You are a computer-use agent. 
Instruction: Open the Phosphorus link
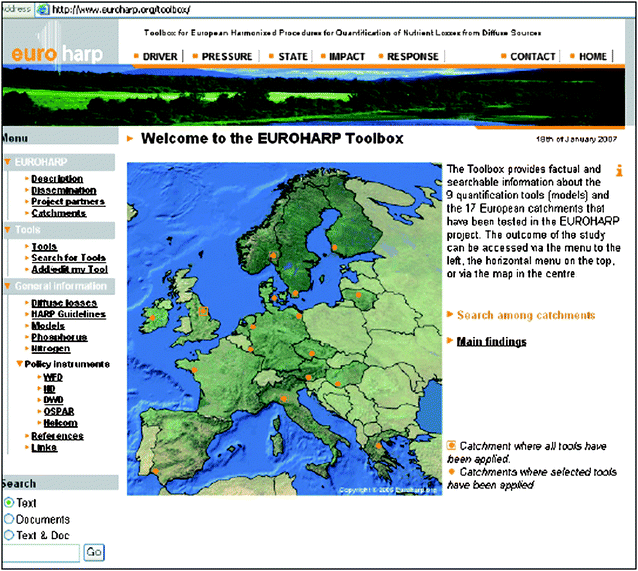click(x=59, y=337)
